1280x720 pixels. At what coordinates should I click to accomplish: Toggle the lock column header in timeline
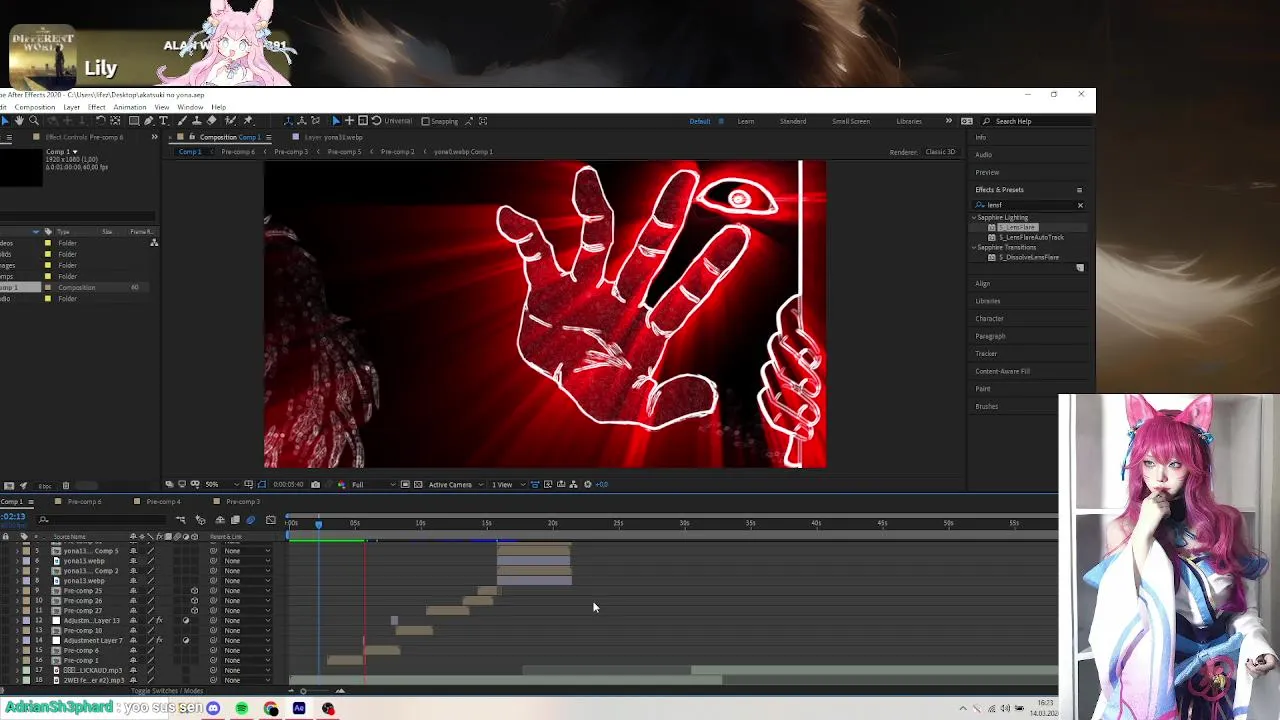point(5,536)
